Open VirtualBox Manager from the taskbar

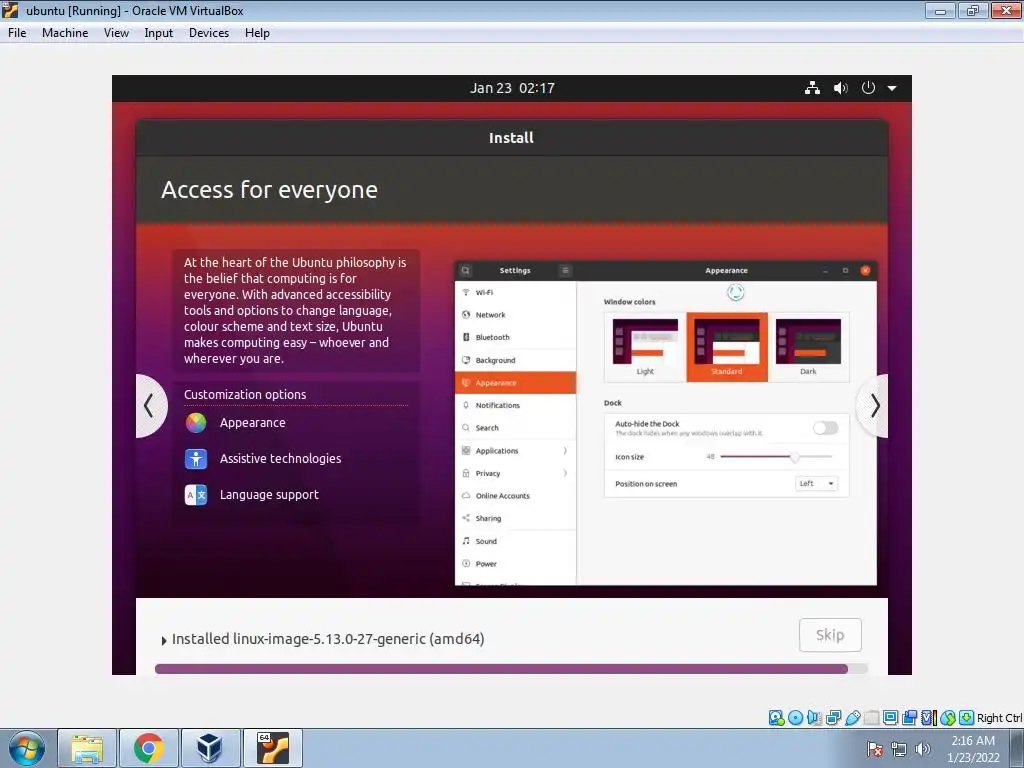210,748
